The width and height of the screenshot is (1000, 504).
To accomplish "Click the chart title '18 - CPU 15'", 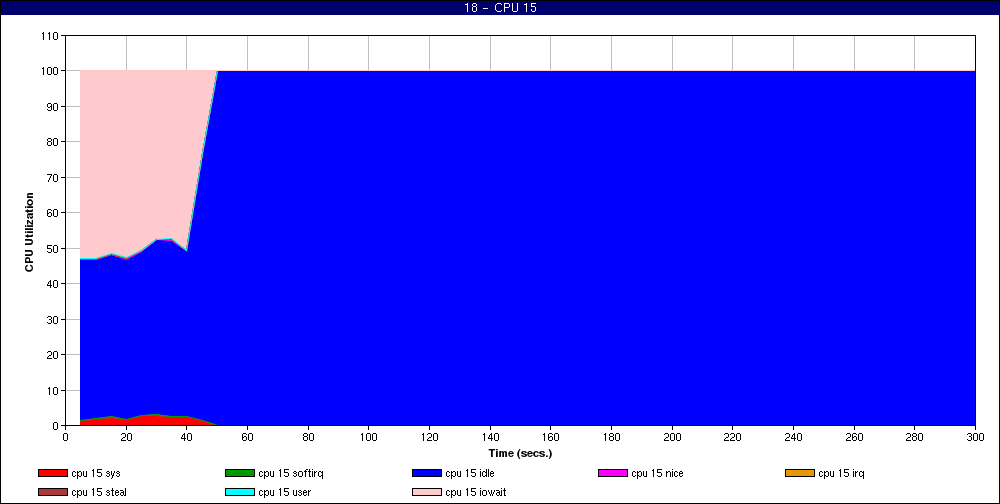I will pyautogui.click(x=500, y=8).
